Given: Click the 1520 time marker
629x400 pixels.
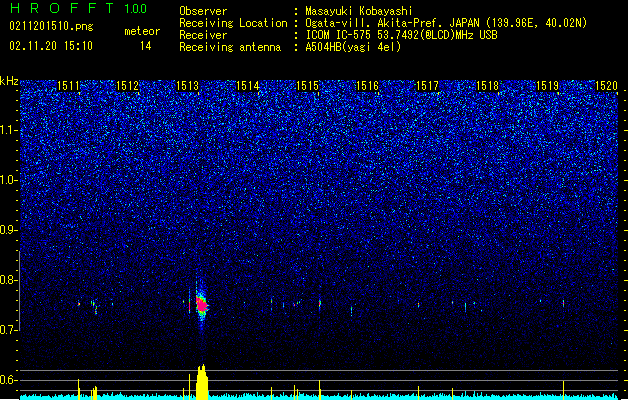Looking at the screenshot, I should (606, 85).
